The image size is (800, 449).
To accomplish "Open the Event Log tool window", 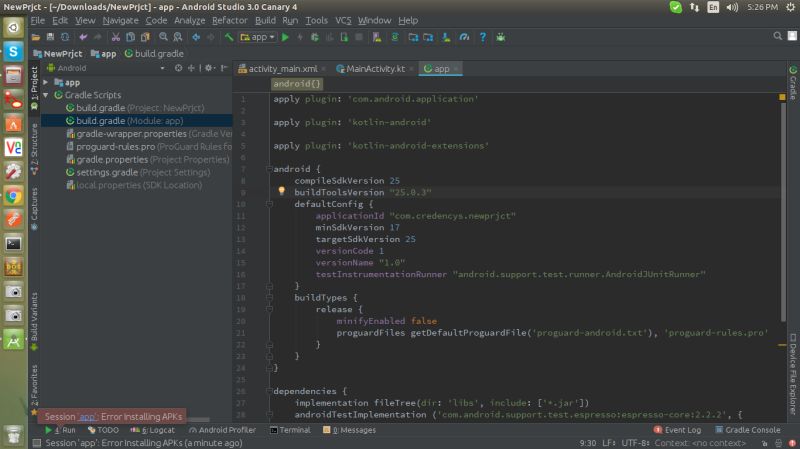I will point(678,430).
